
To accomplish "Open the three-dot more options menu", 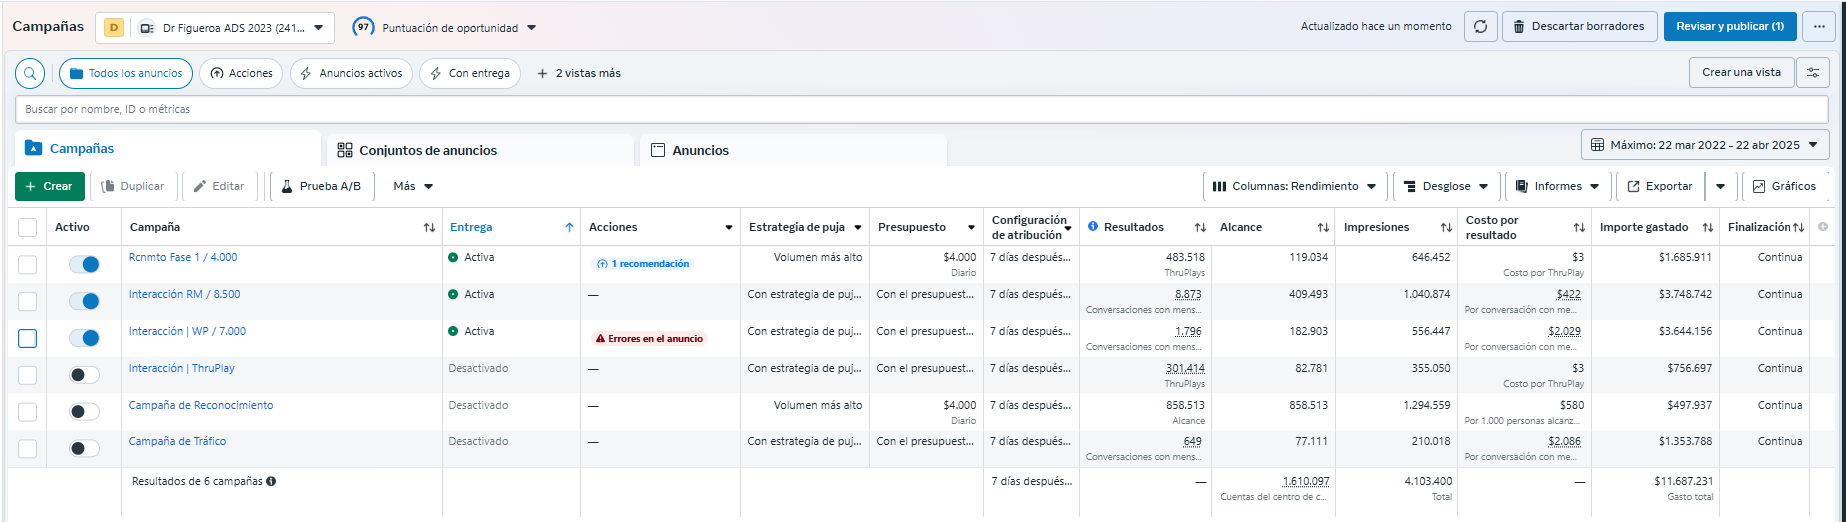I will 1819,26.
